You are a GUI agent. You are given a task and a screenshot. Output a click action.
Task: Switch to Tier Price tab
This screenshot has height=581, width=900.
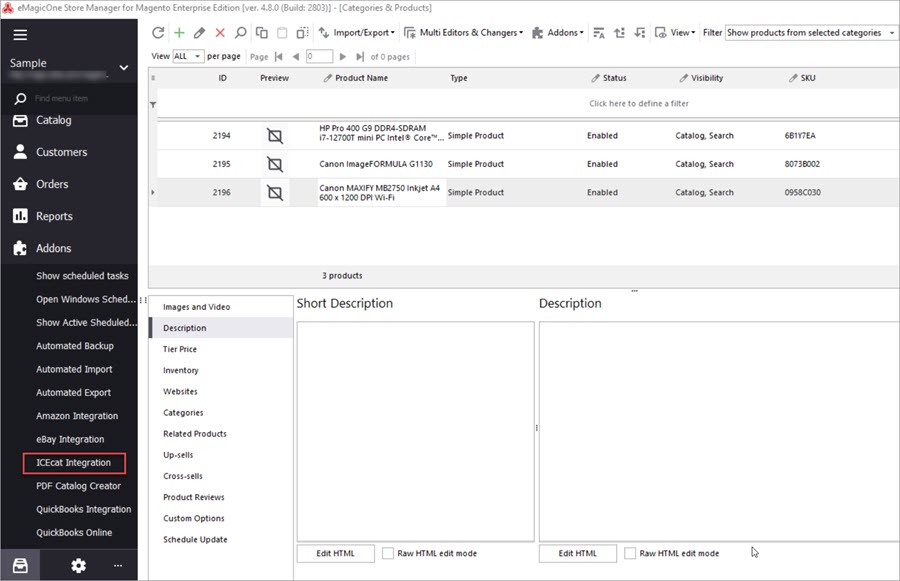tap(221, 349)
